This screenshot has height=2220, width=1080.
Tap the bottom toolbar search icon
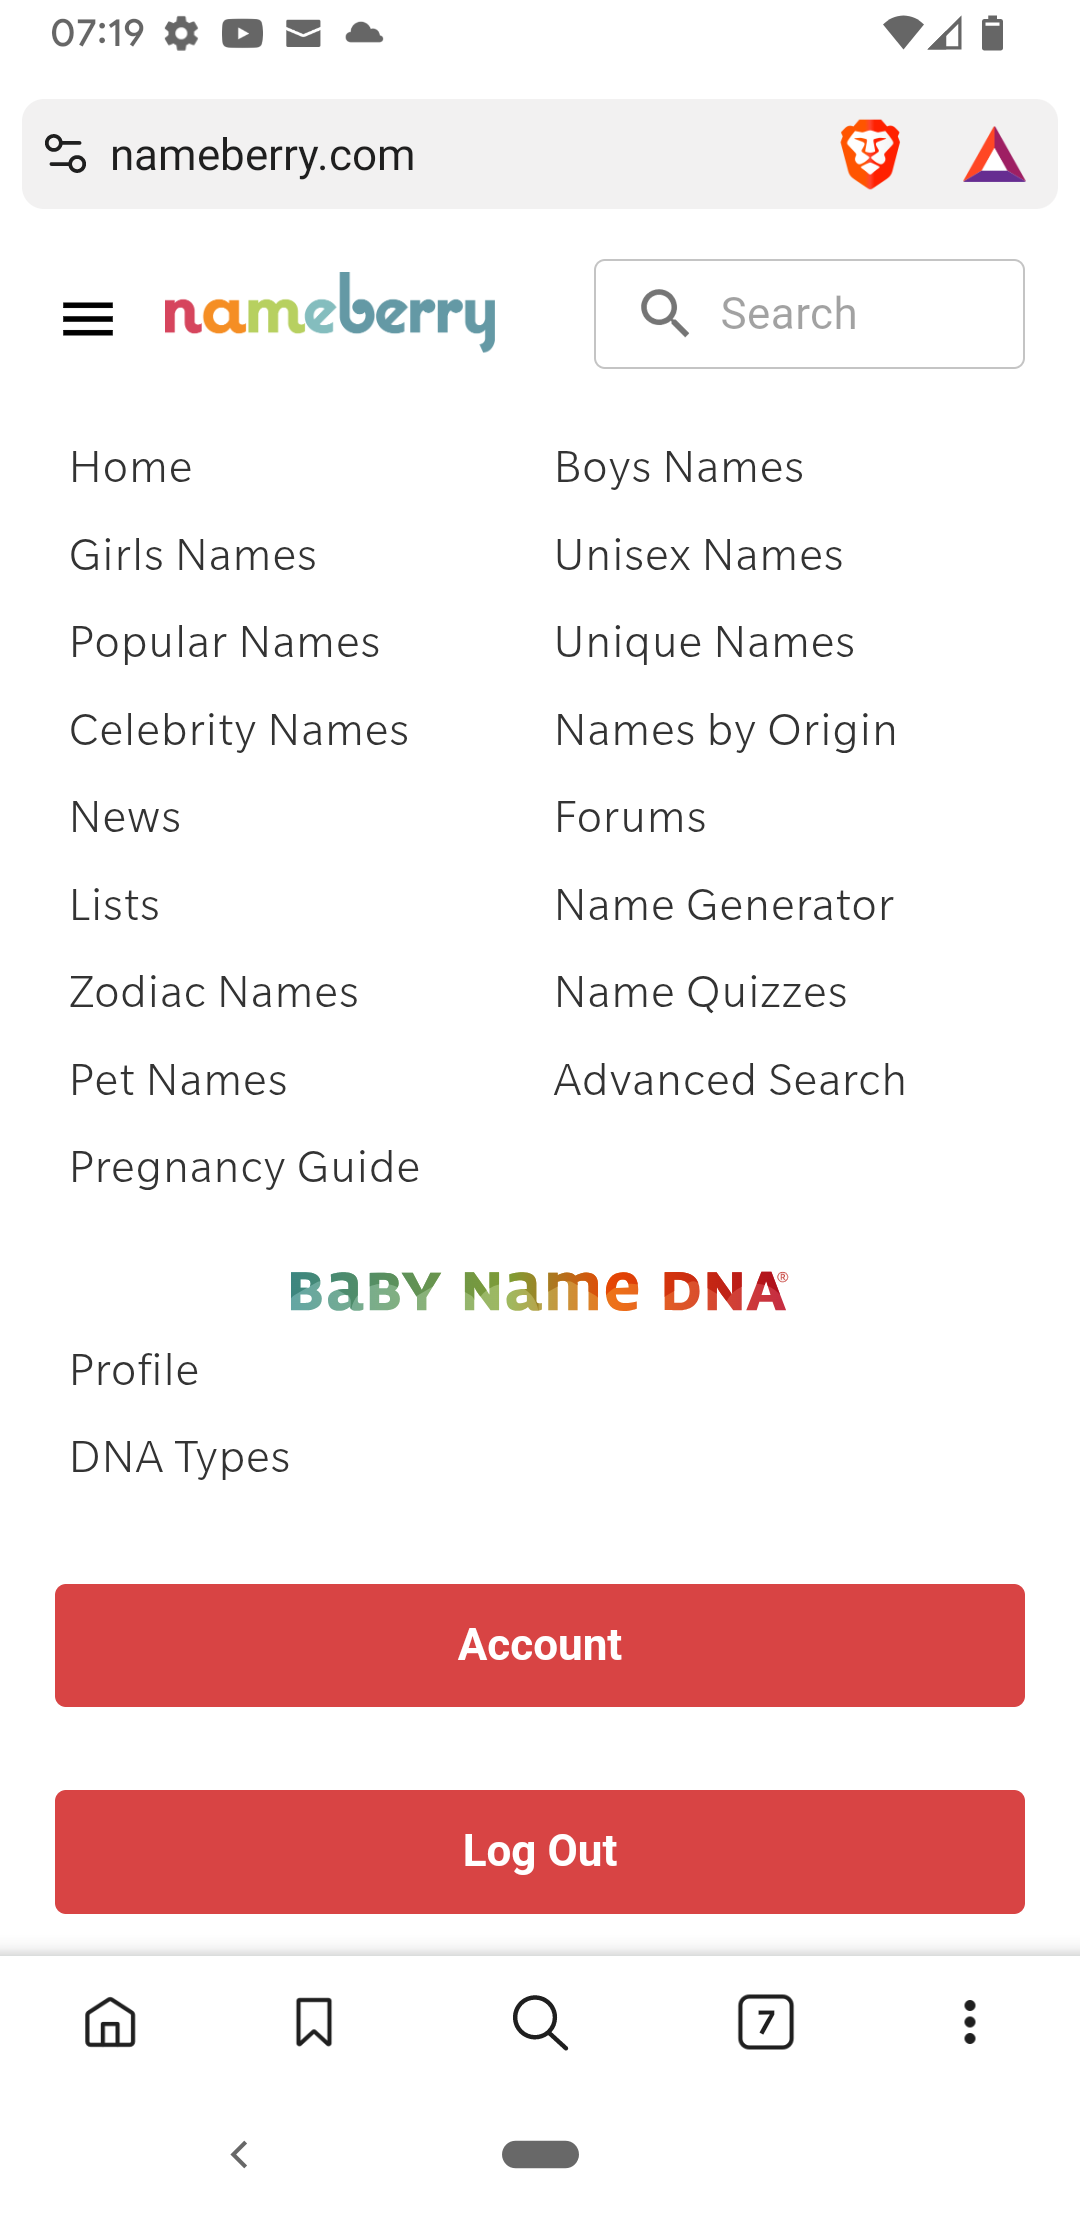coord(540,2022)
